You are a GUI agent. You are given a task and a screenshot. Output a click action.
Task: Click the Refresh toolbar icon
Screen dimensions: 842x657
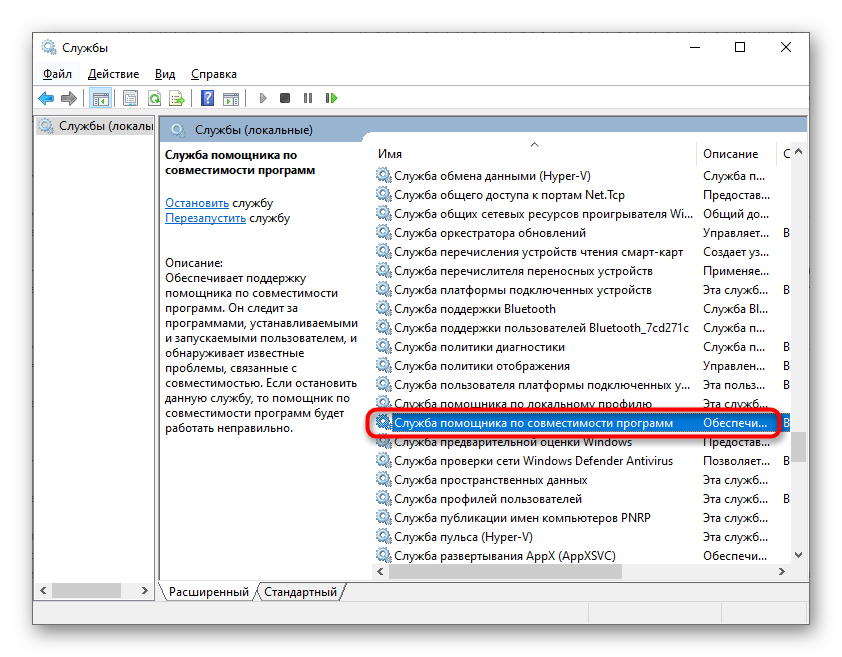click(154, 98)
